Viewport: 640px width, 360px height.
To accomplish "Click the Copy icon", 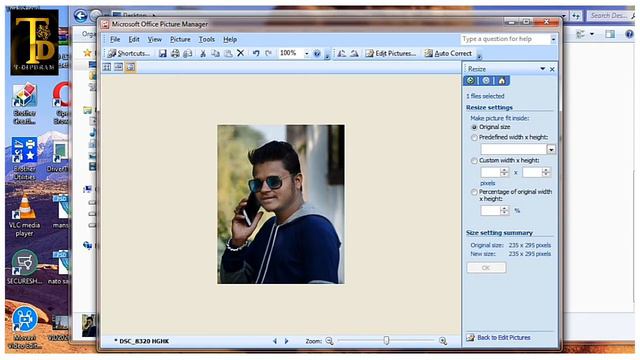I will tap(216, 53).
